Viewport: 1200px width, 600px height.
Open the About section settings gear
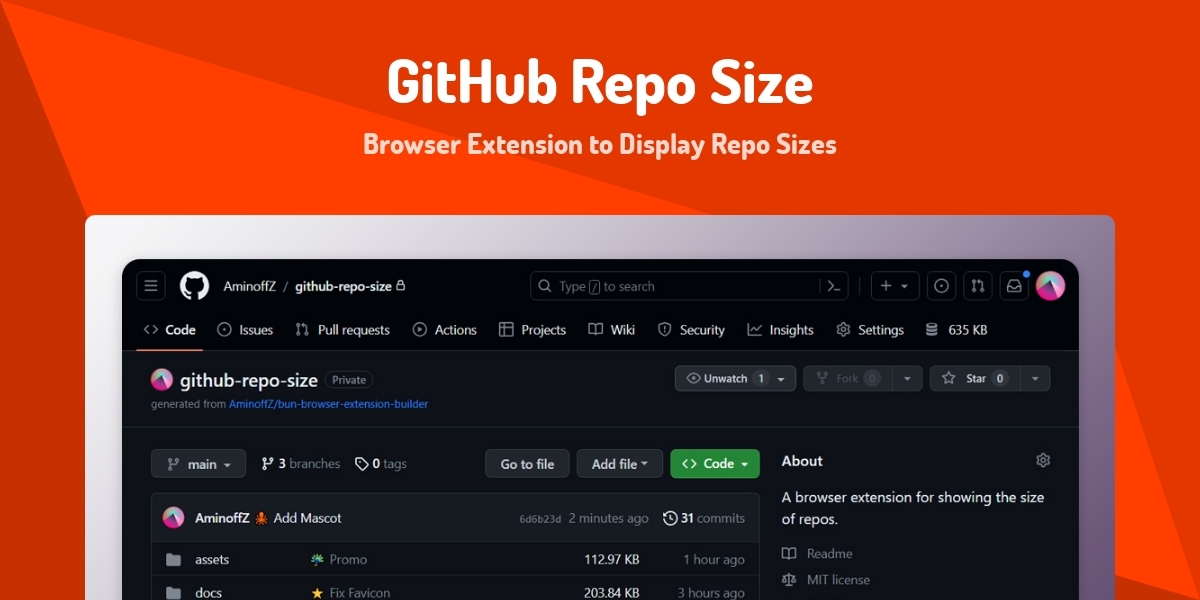1043,460
